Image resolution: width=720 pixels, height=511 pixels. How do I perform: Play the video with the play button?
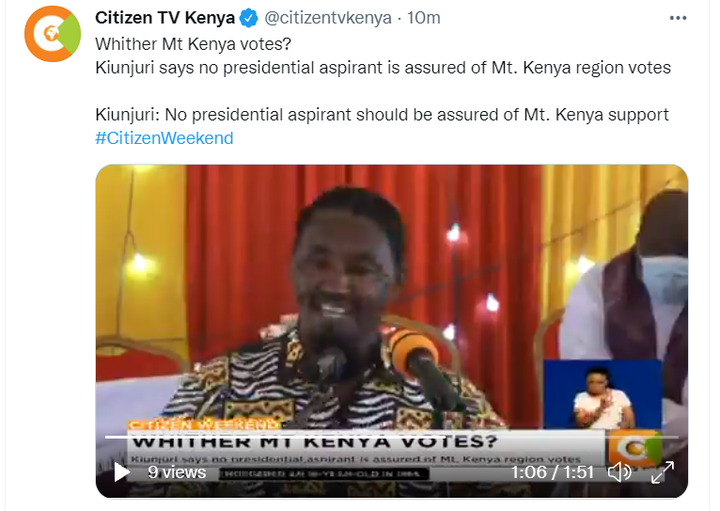click(x=122, y=472)
